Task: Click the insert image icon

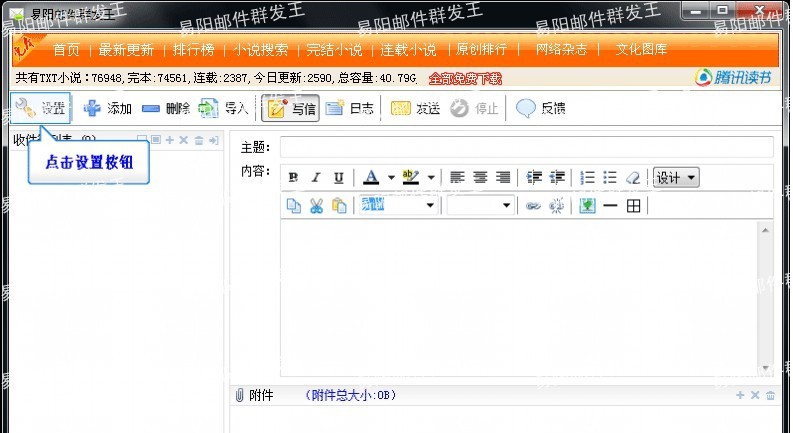Action: [x=587, y=205]
